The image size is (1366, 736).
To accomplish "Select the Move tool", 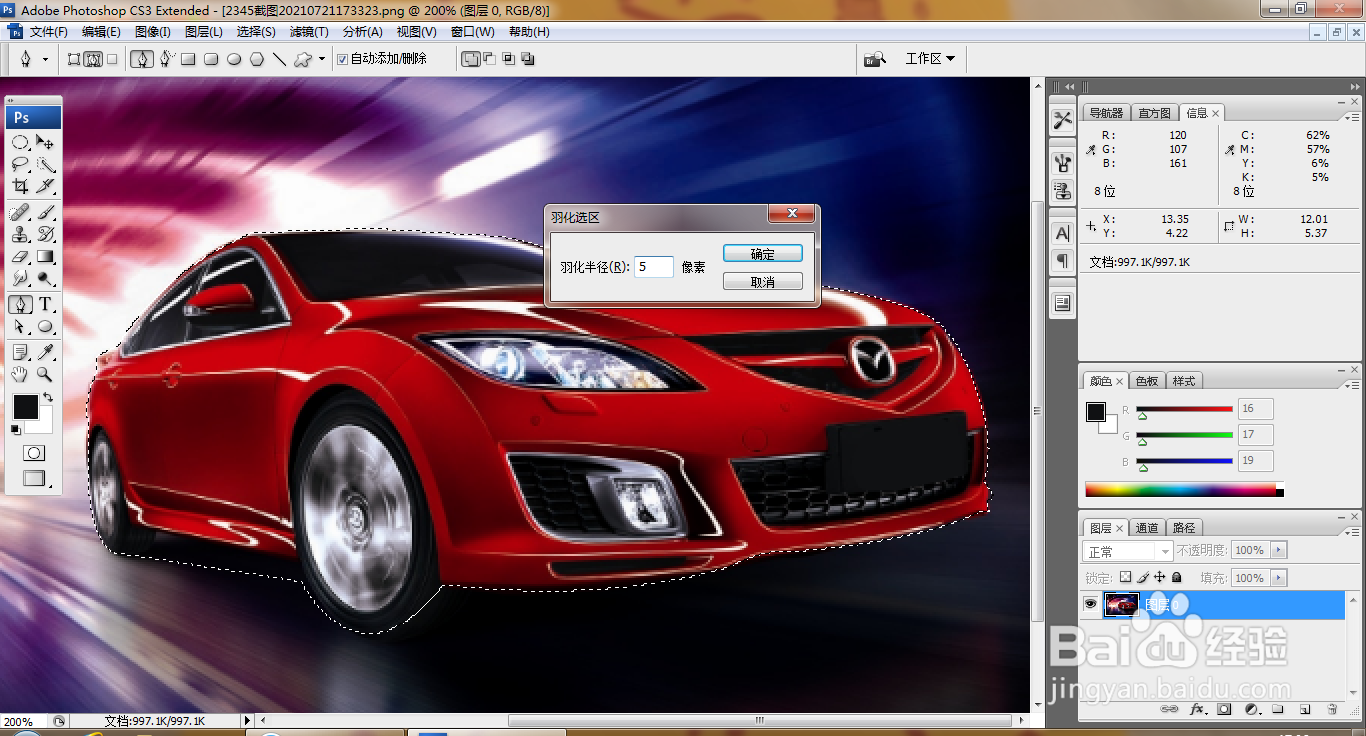I will pos(45,142).
